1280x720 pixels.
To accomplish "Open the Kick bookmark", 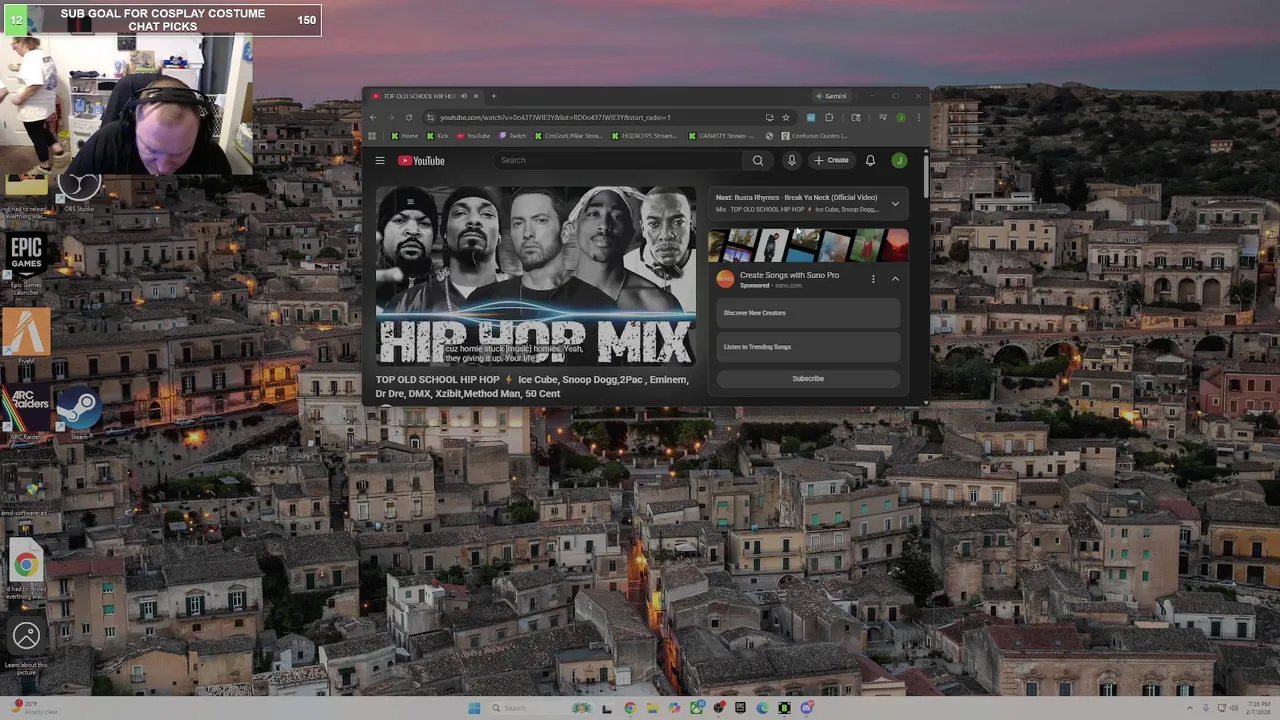I will [438, 136].
